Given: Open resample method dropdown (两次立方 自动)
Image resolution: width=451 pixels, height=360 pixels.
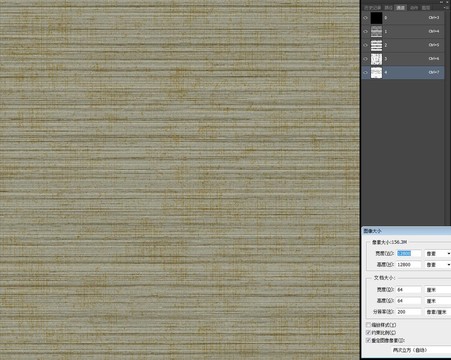Looking at the screenshot, I should pyautogui.click(x=421, y=350).
